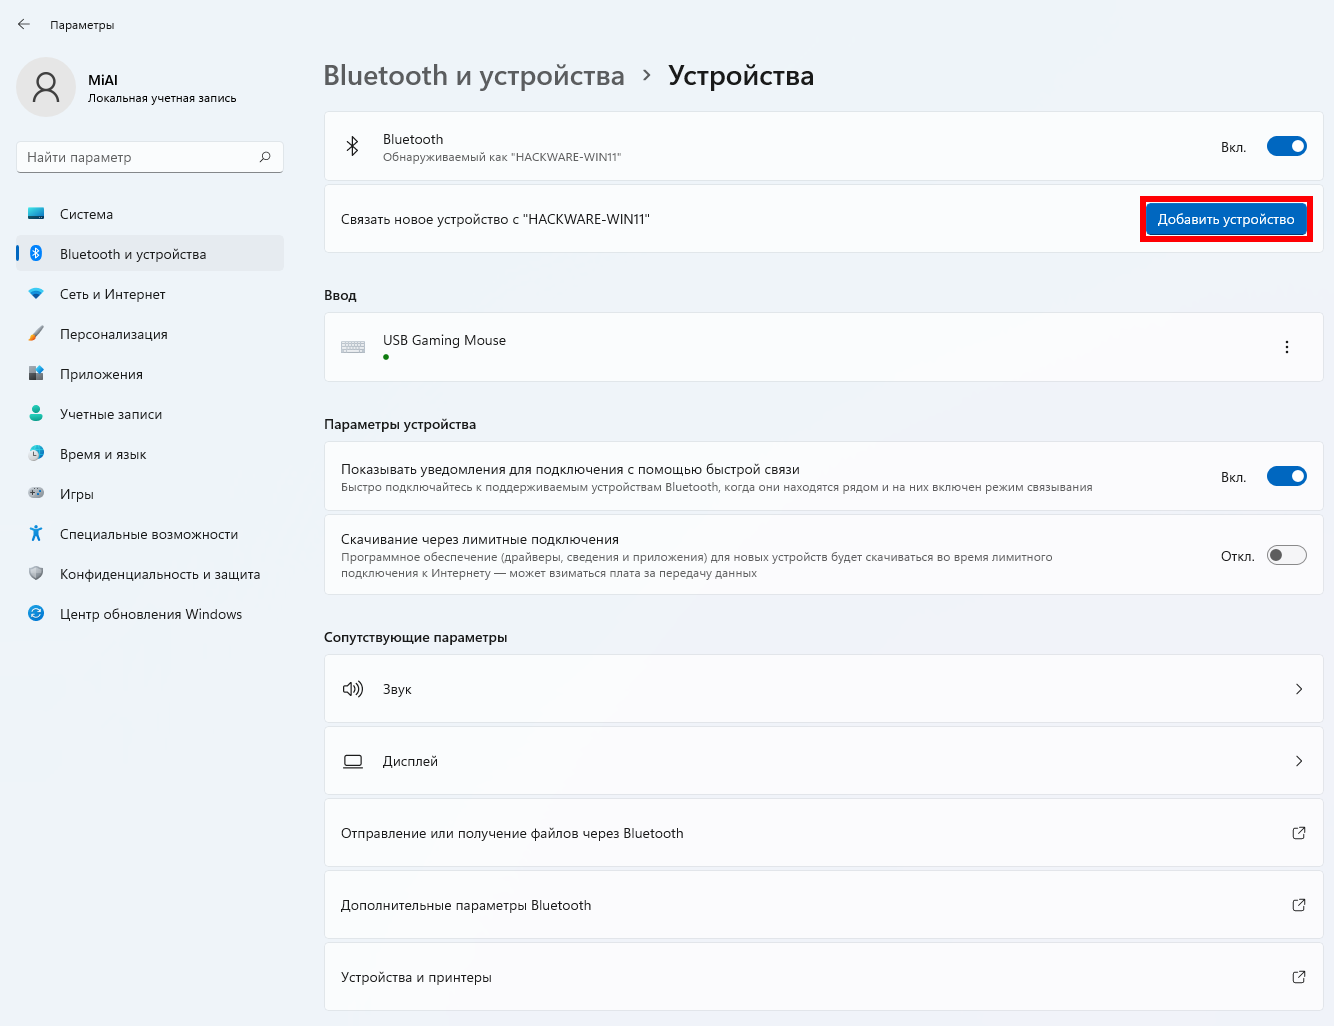Go to Приложения section
Image resolution: width=1334 pixels, height=1026 pixels.
click(150, 374)
